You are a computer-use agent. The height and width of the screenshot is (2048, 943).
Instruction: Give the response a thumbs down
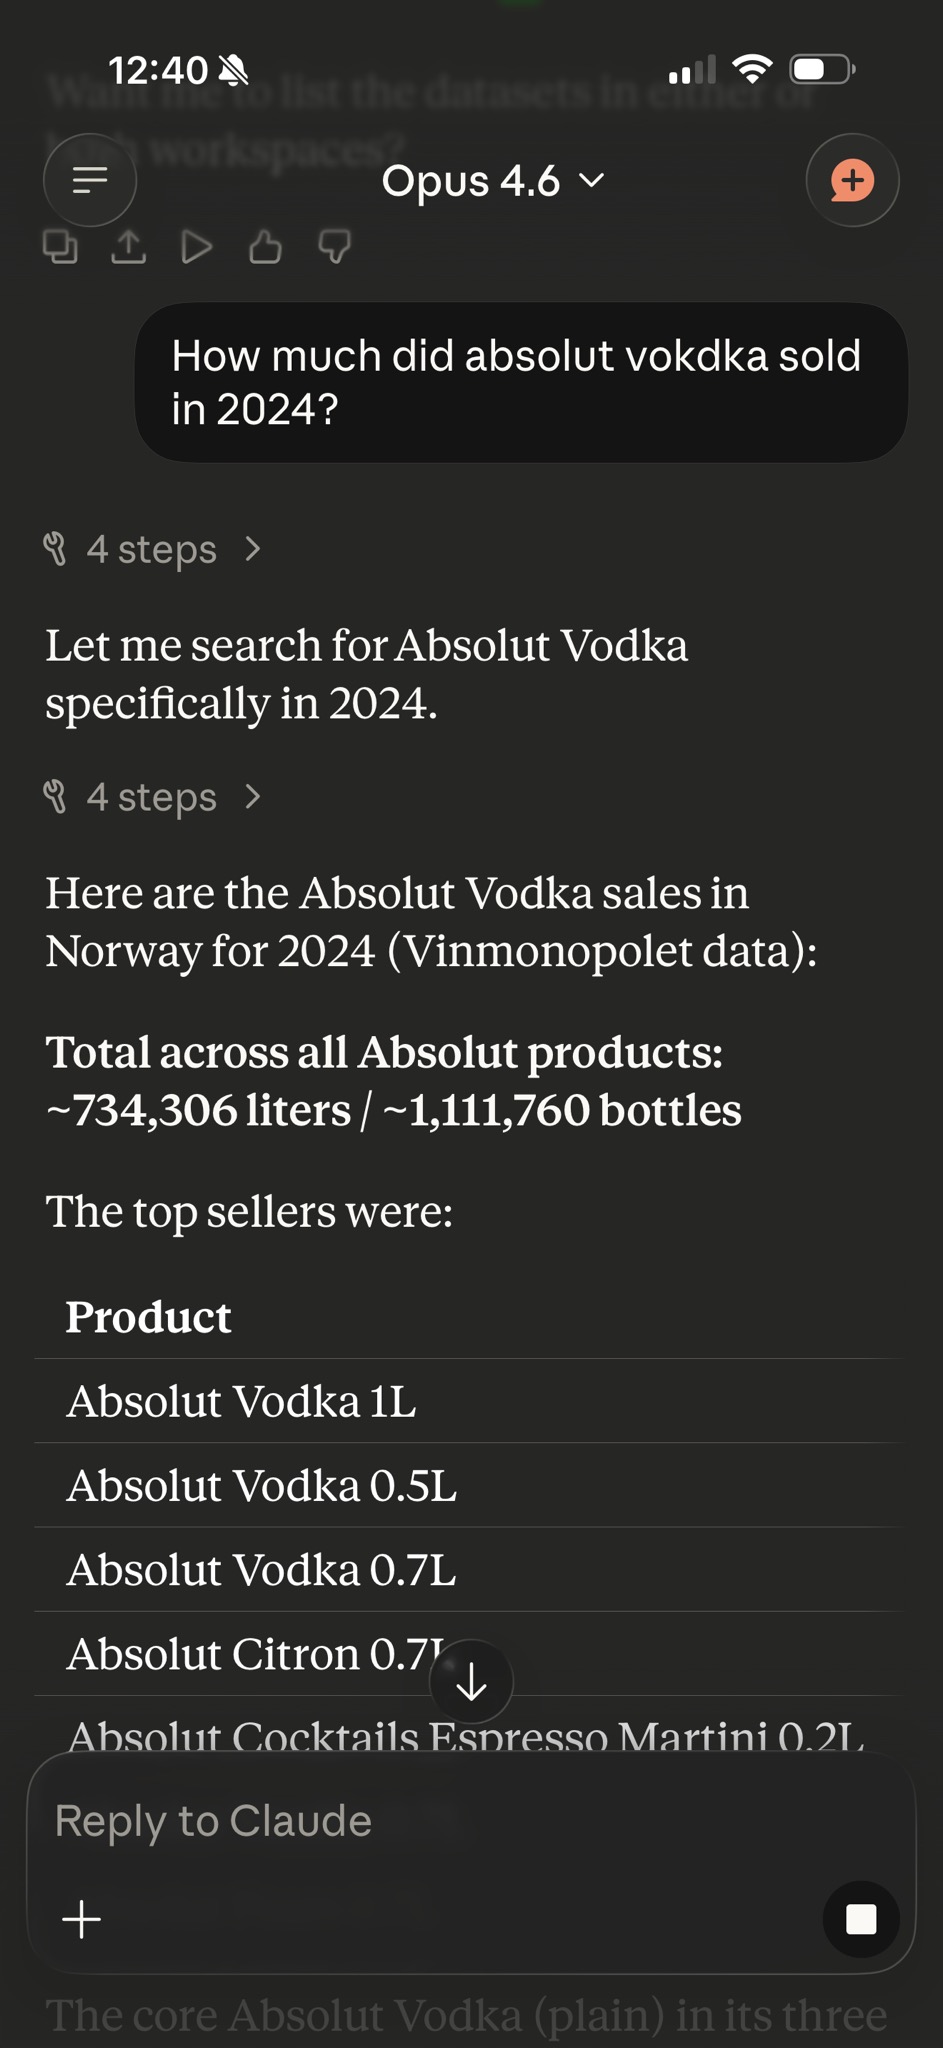click(x=334, y=246)
